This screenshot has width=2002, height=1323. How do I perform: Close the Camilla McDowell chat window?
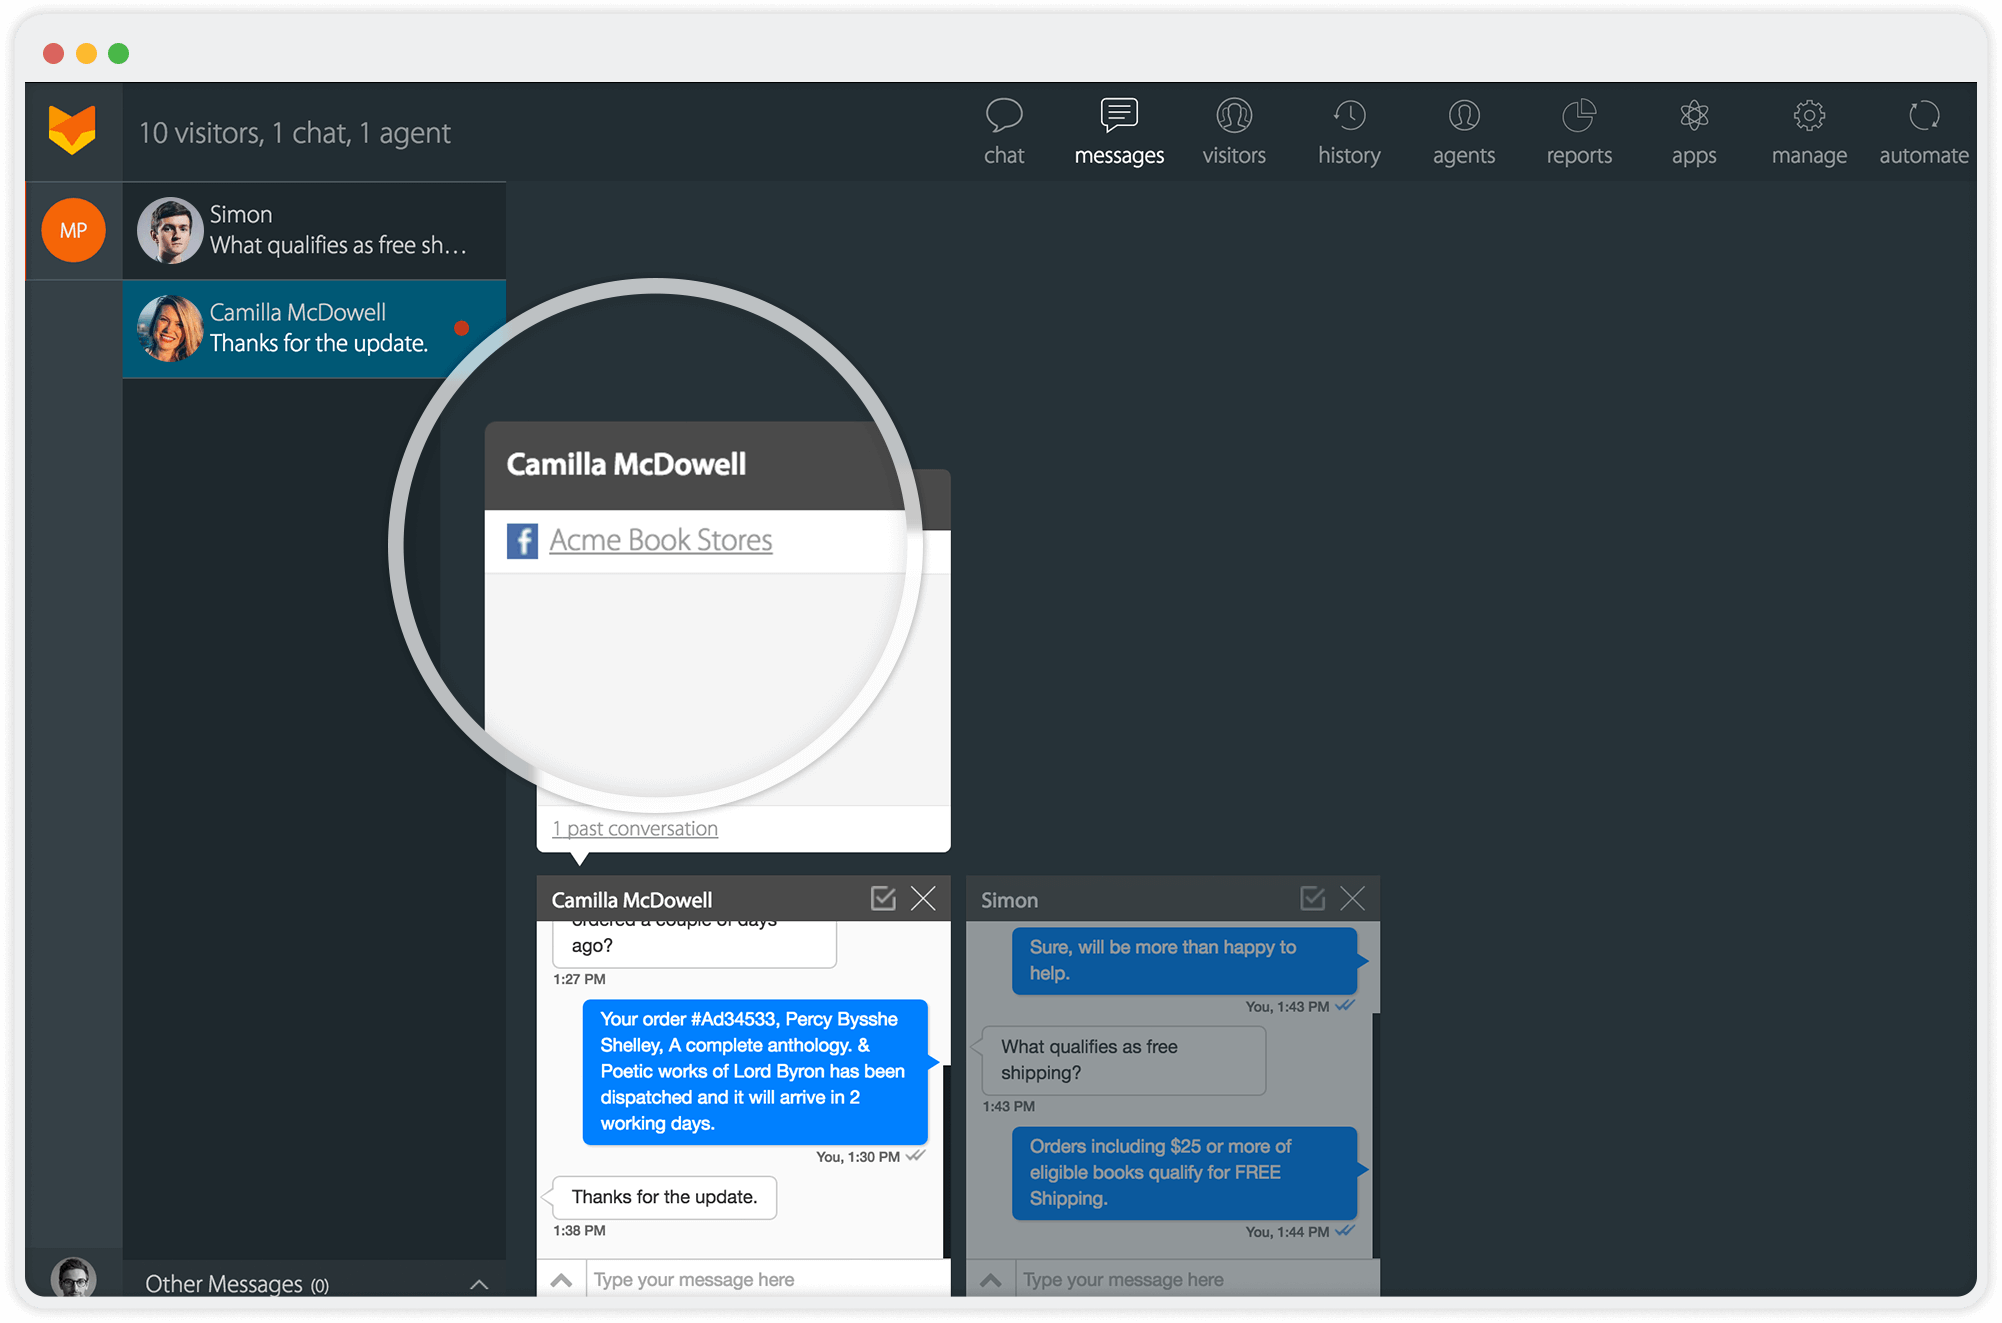923,898
